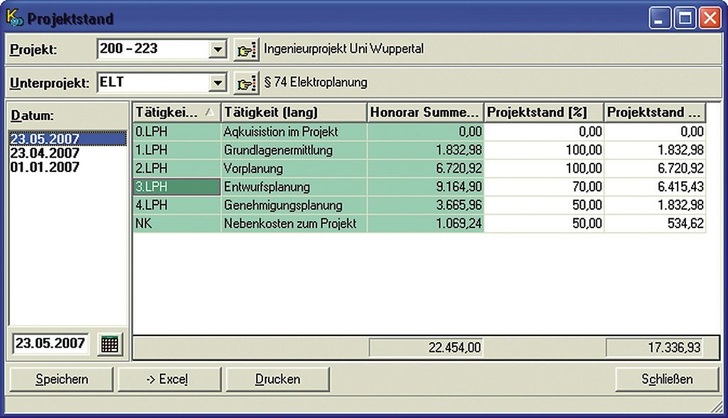Screen dimensions: 728x418
Task: Export the table with -> Excel button
Action: click(x=167, y=379)
